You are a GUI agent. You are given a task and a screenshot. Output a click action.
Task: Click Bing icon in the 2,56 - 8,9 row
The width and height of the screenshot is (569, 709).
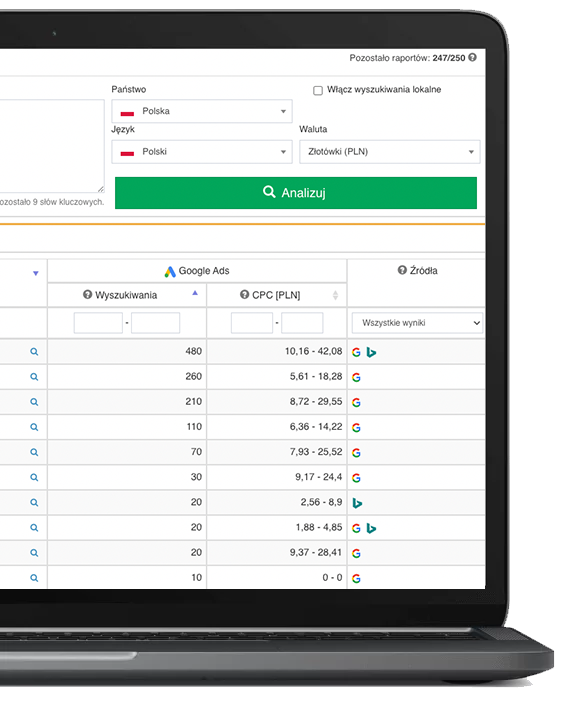(x=357, y=503)
